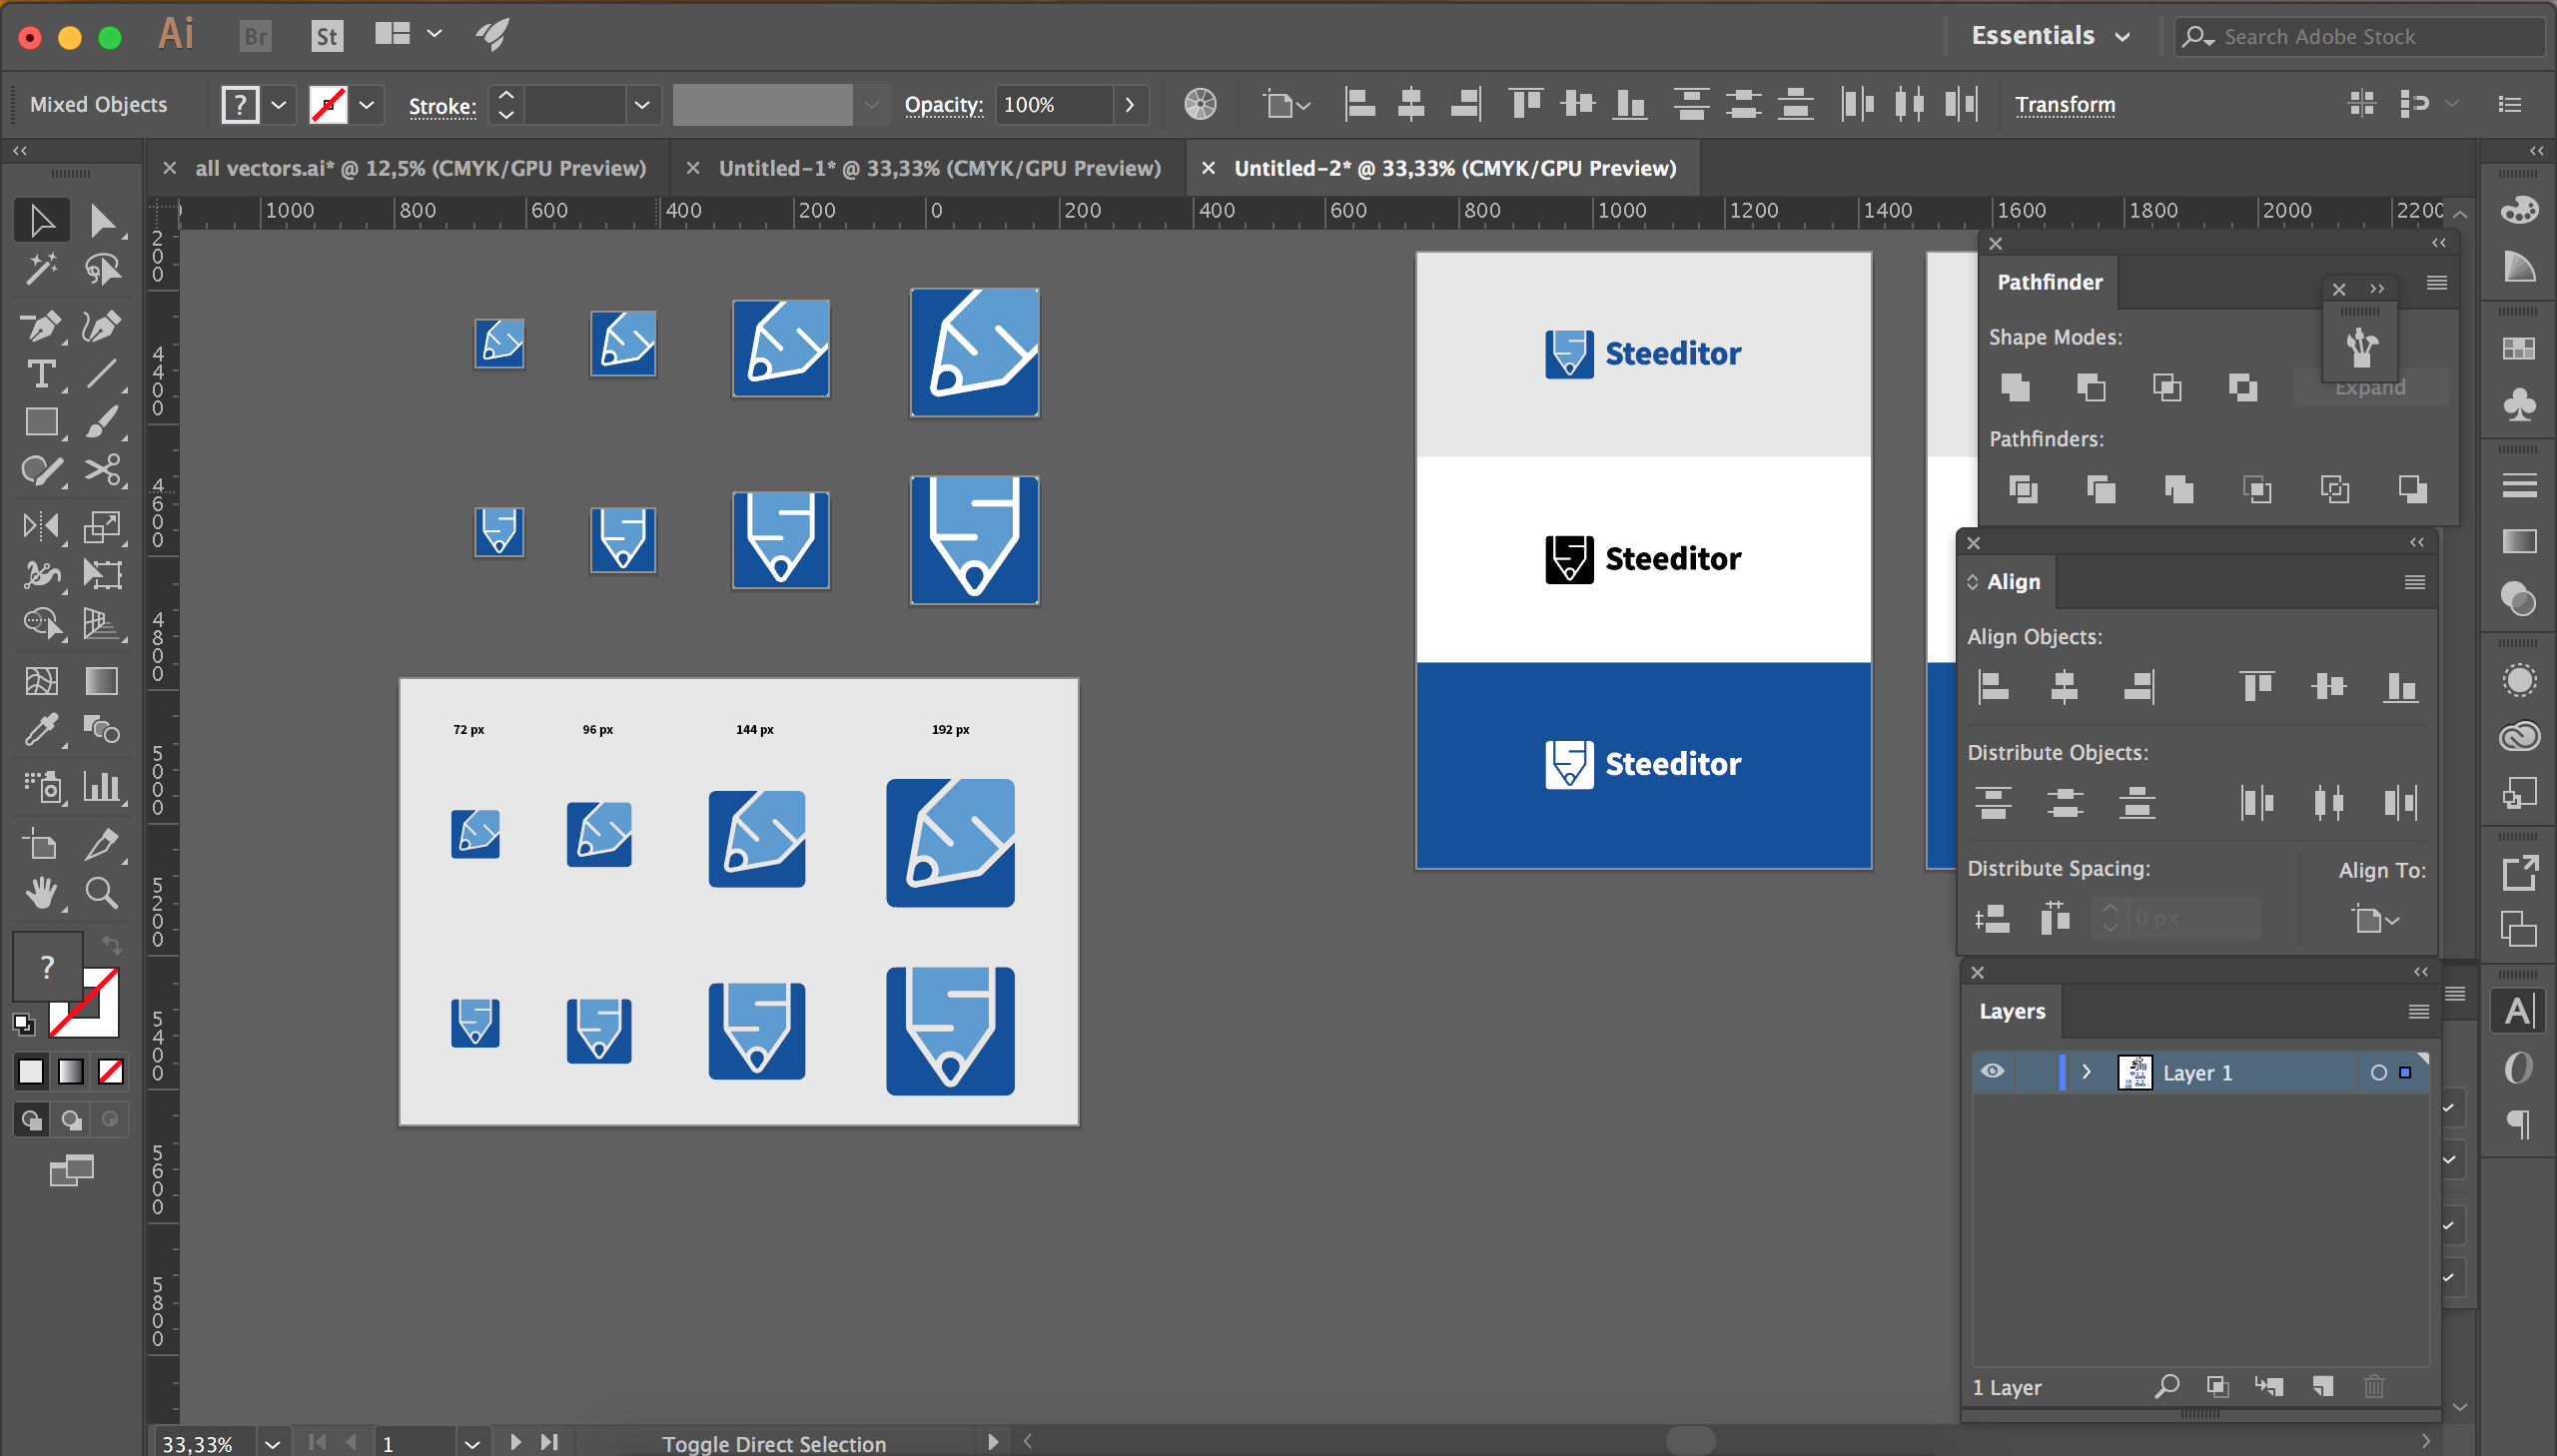The height and width of the screenshot is (1456, 2557).
Task: Select the Pen tool
Action: (x=40, y=325)
